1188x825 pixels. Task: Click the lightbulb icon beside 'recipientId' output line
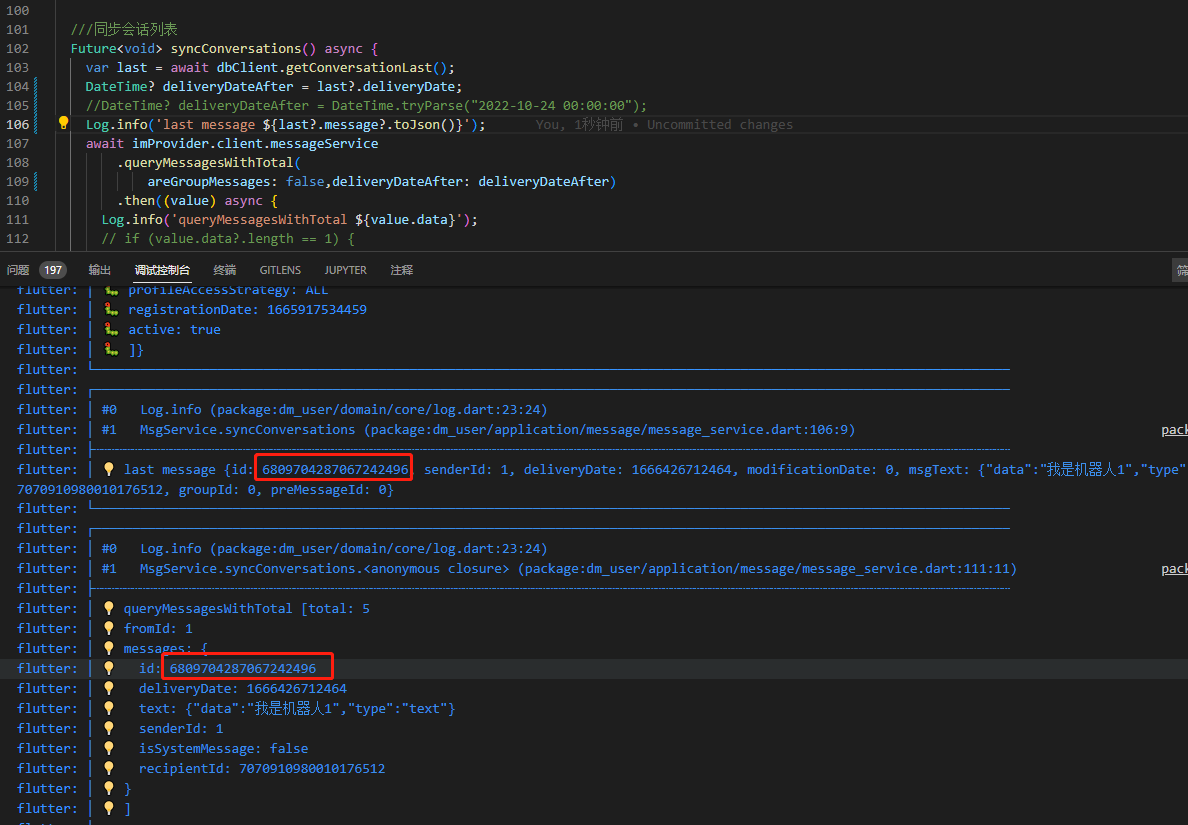pos(110,767)
